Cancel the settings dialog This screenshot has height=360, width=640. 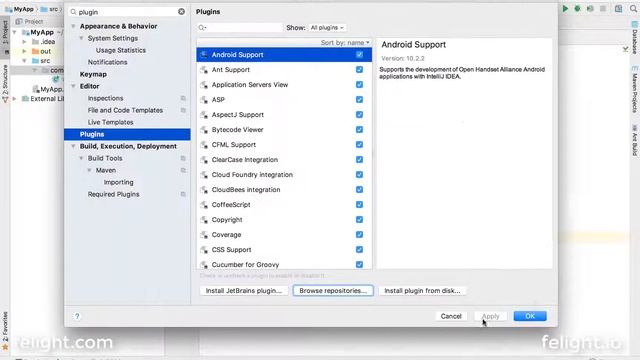(451, 316)
